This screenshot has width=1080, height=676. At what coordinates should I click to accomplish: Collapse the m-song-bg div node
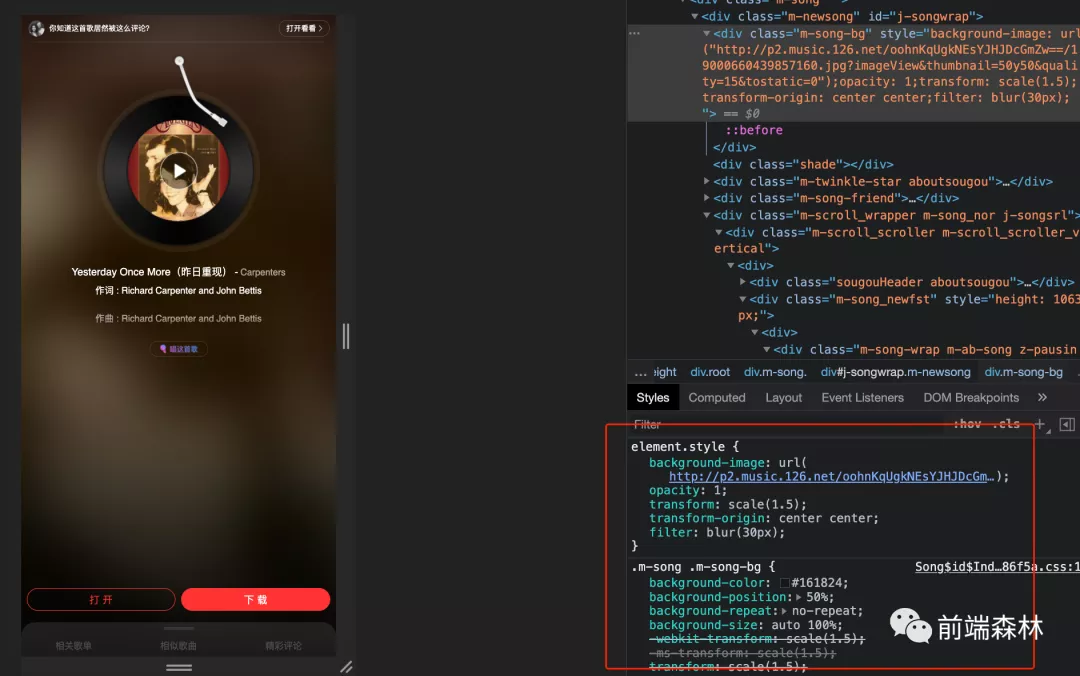click(707, 33)
